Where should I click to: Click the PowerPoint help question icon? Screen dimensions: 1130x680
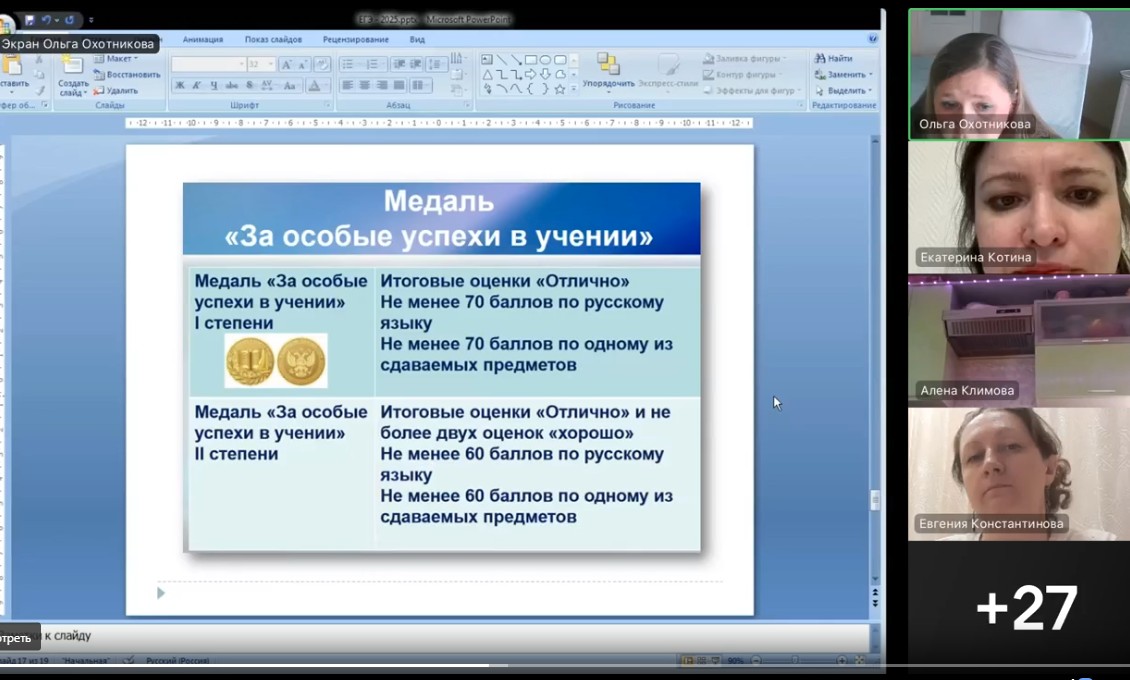[x=873, y=39]
